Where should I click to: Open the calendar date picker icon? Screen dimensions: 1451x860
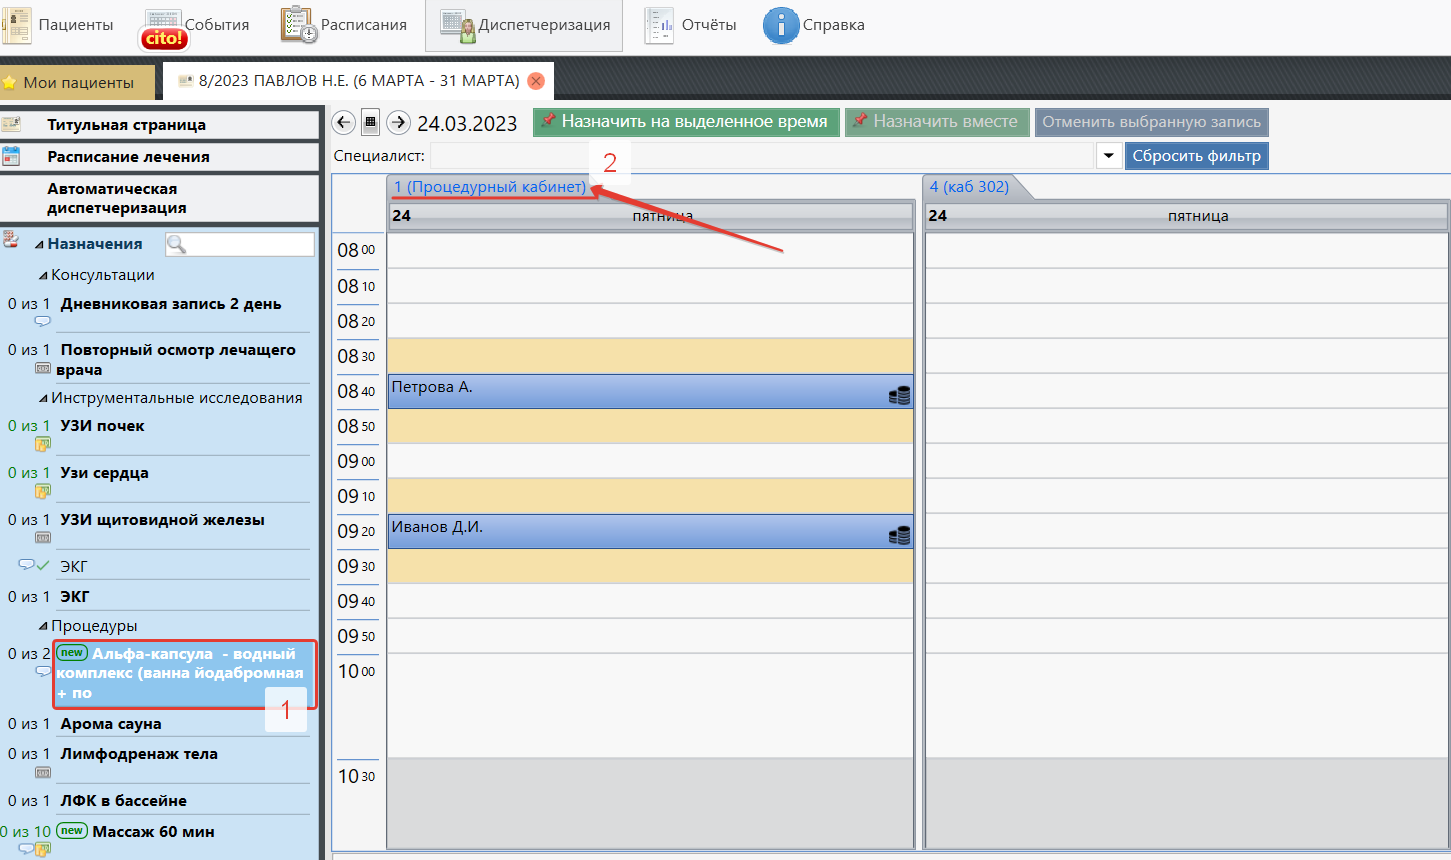click(371, 123)
